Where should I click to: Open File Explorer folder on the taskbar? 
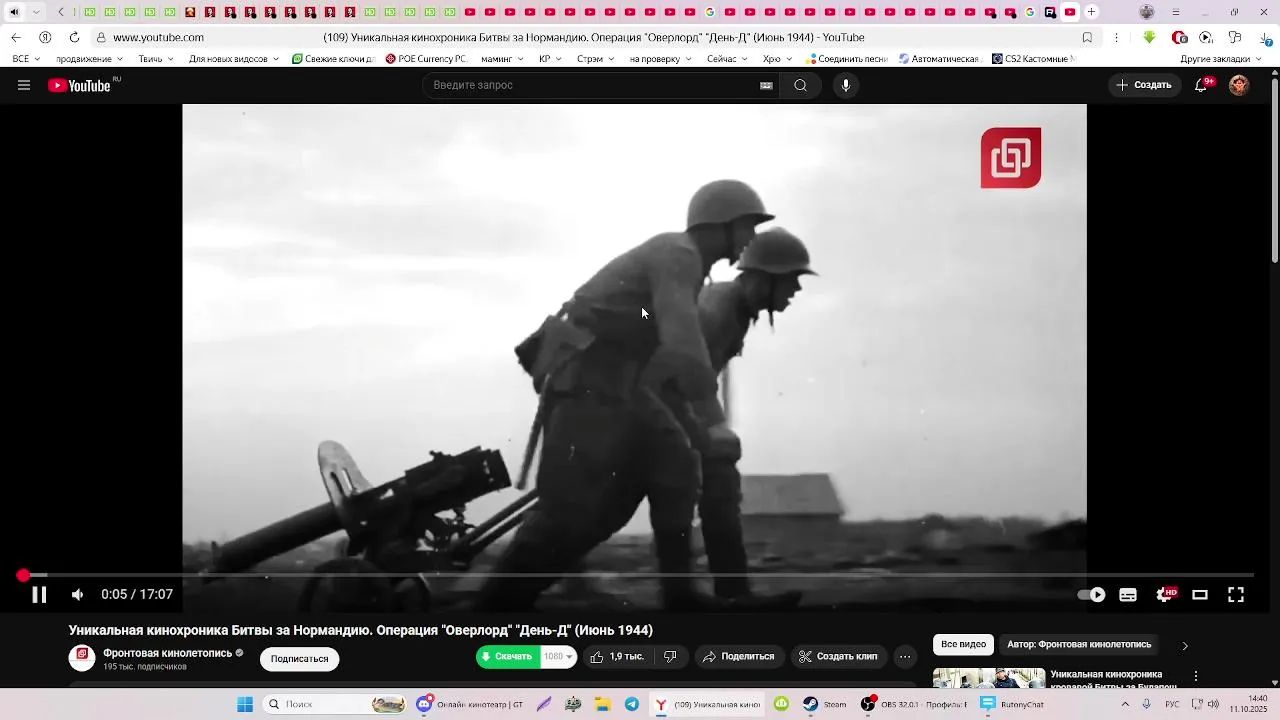click(x=603, y=704)
